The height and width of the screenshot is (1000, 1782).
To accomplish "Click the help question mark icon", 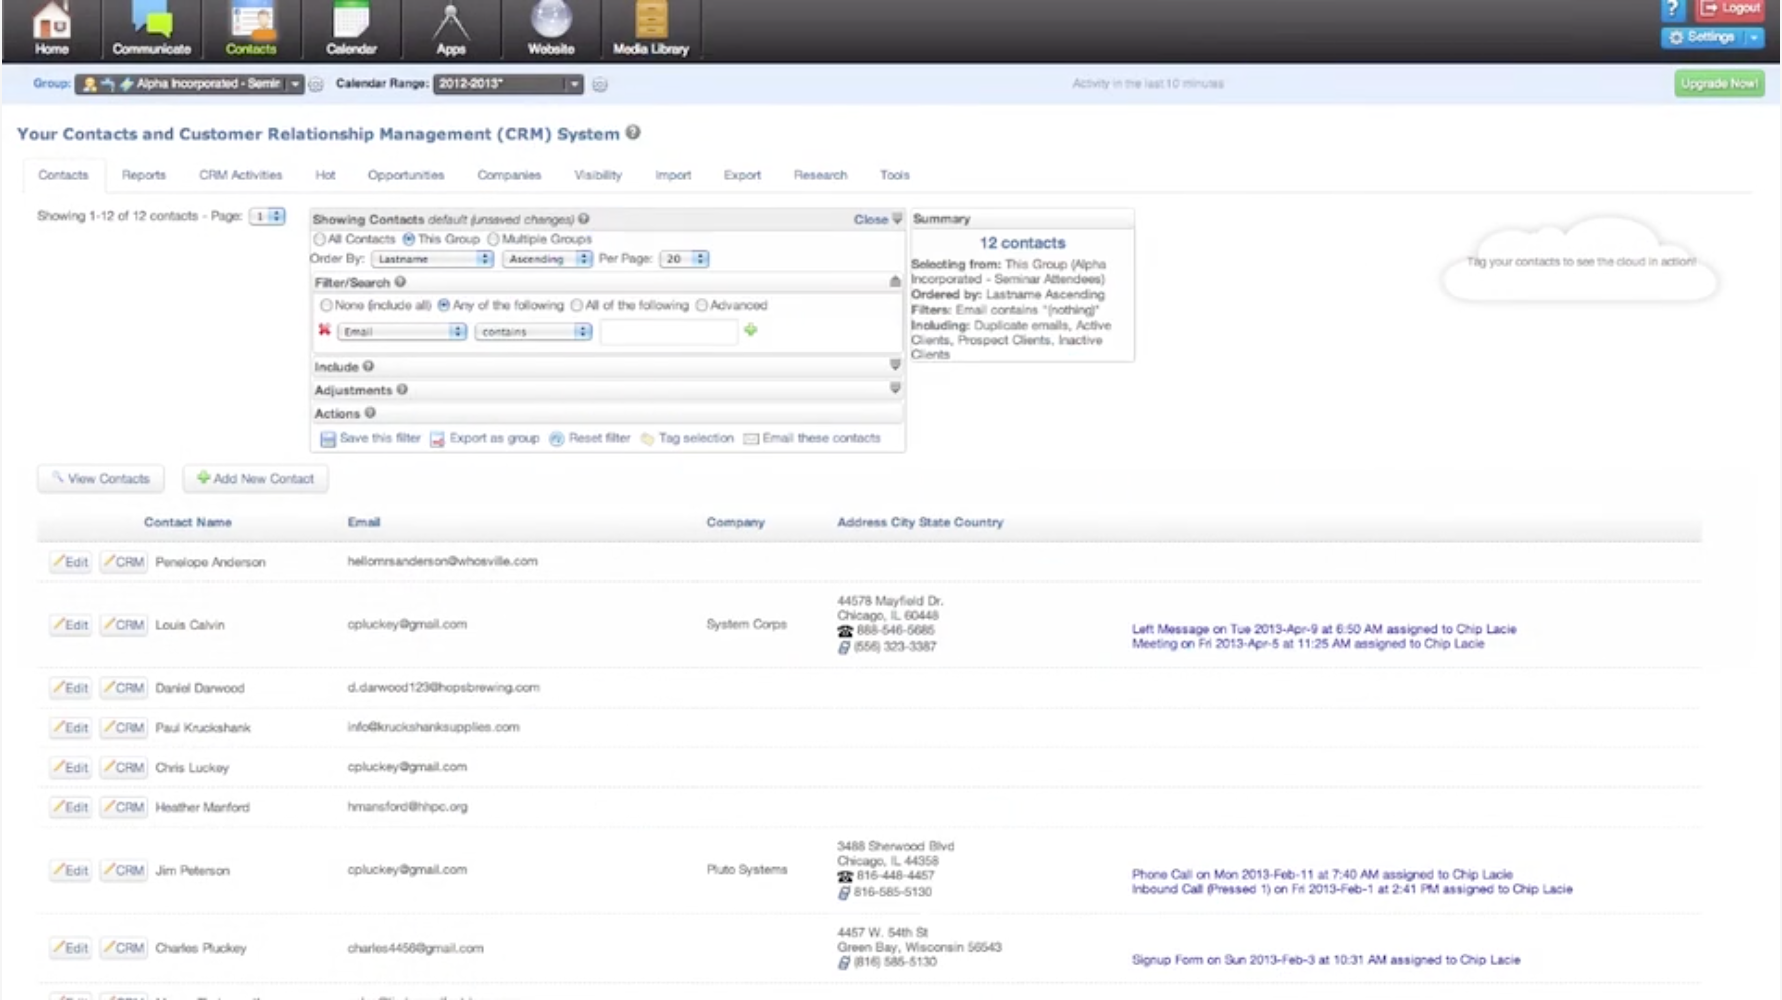I will (1672, 11).
